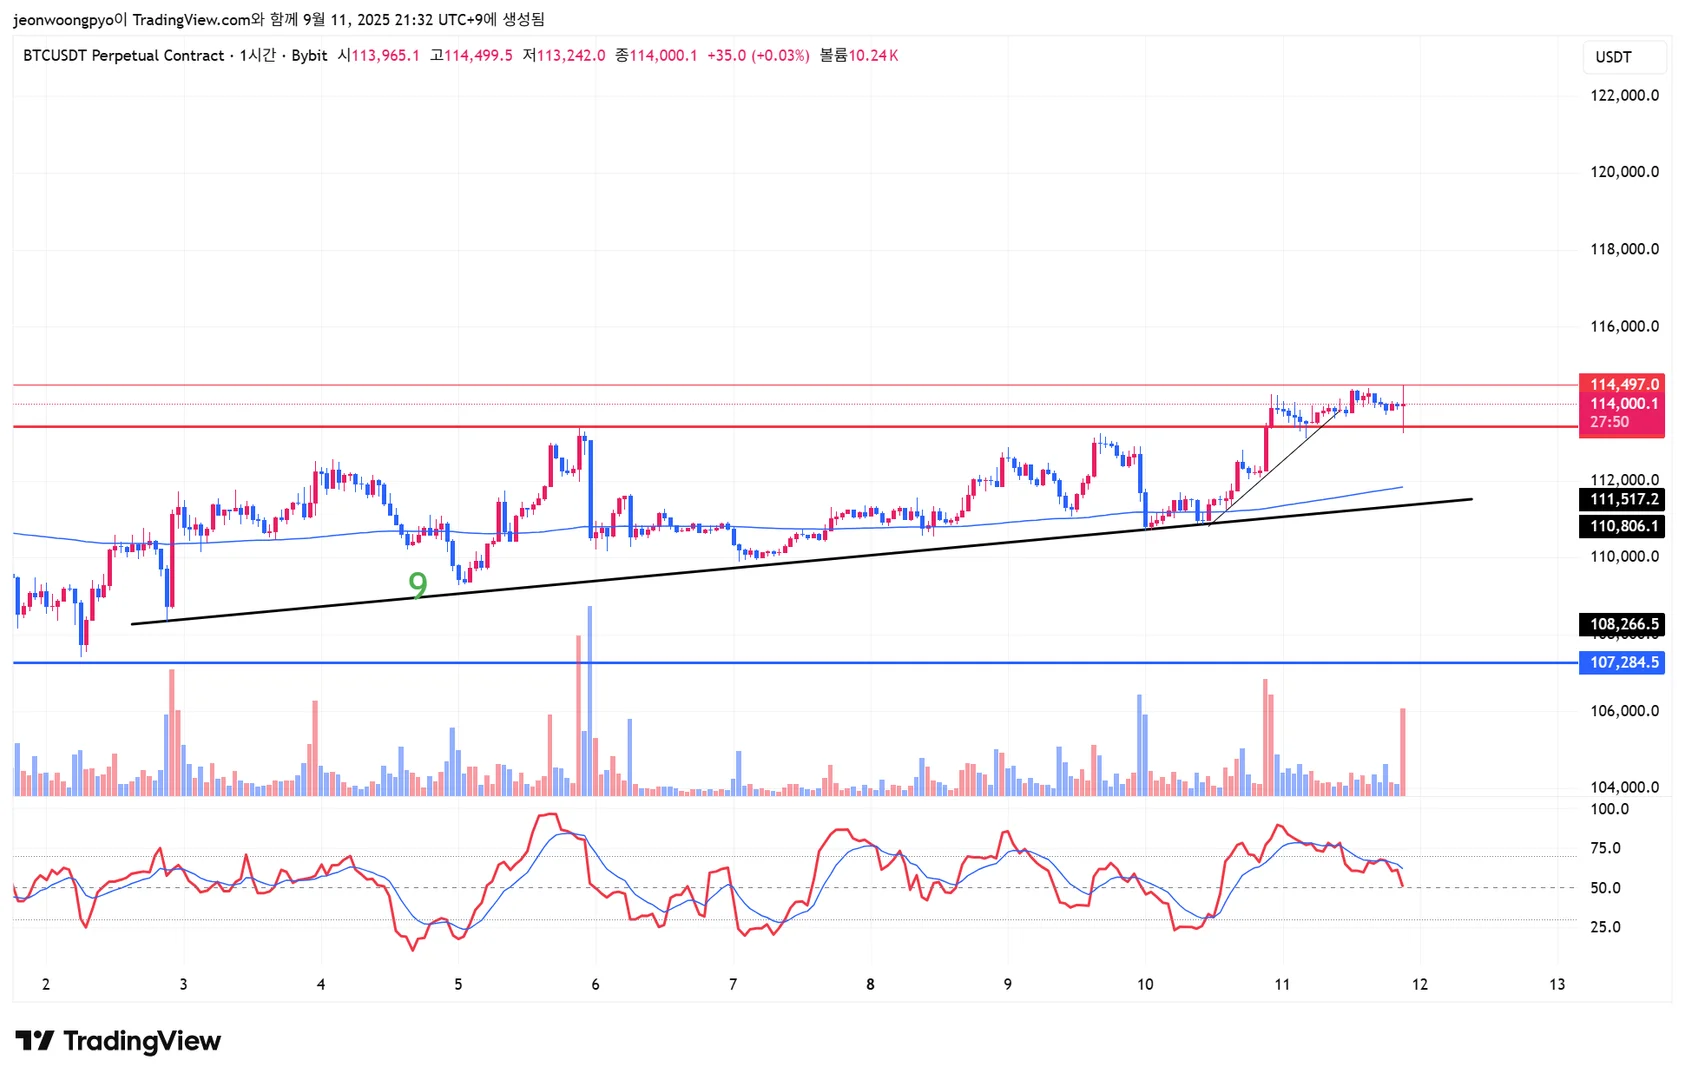Screen dimensions: 1685x1080
Task: Click the 122,000.0 price axis label
Action: pos(1624,95)
